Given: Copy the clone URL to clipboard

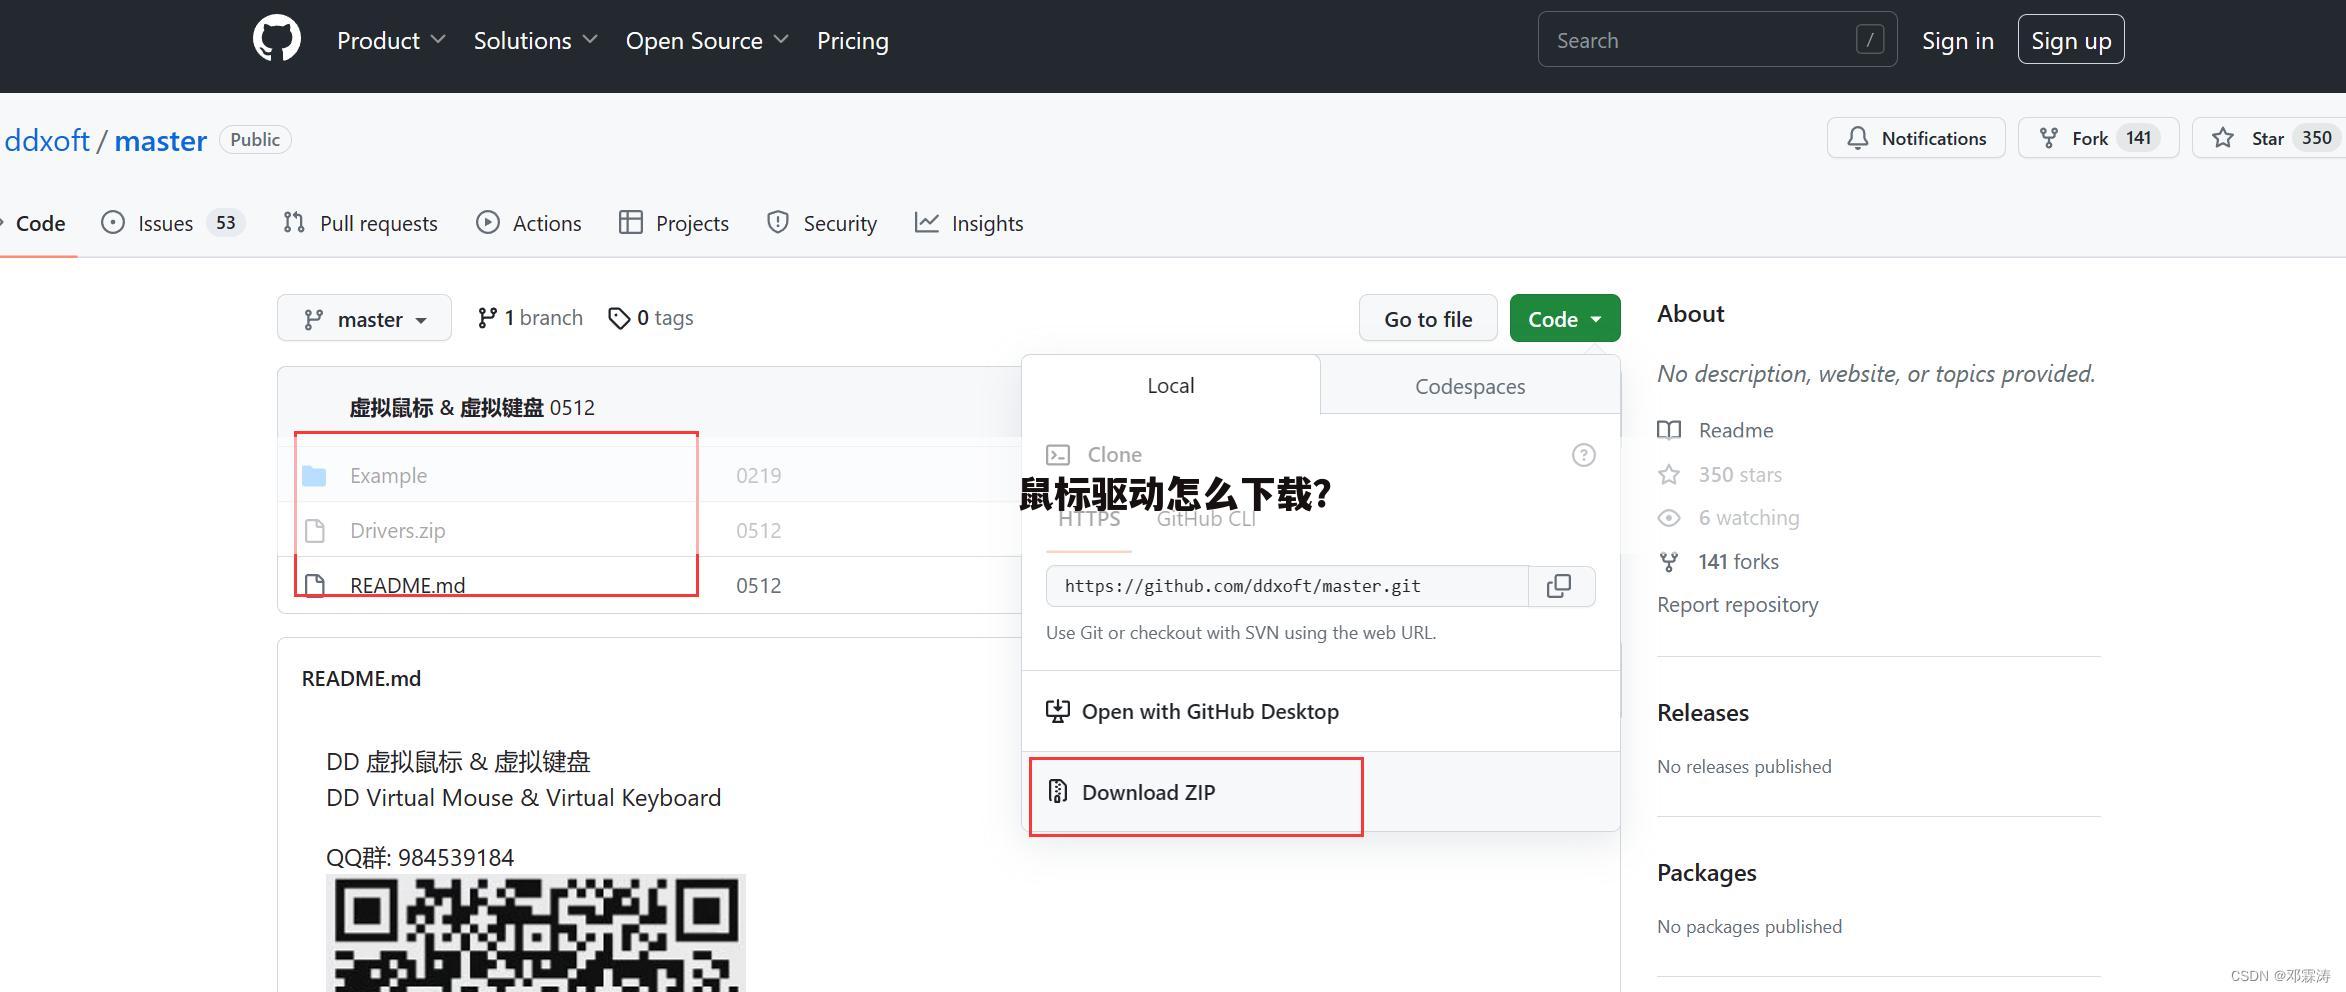Looking at the screenshot, I should (1559, 586).
